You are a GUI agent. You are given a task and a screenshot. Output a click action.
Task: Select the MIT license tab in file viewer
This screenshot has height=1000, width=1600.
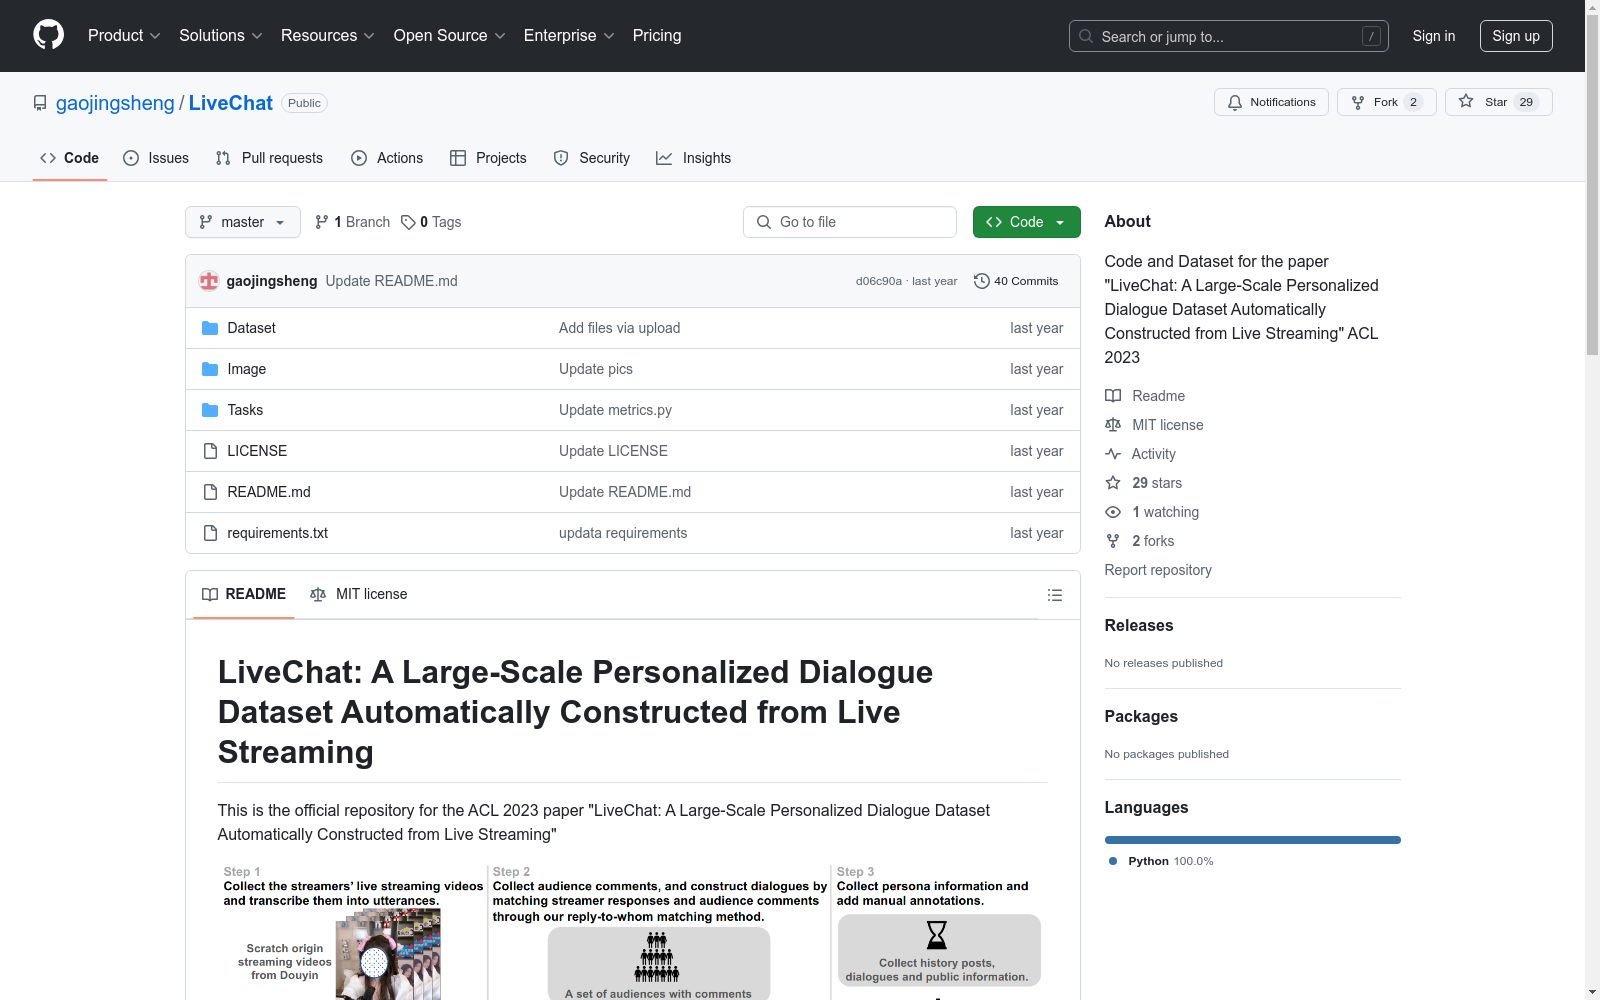click(x=359, y=594)
